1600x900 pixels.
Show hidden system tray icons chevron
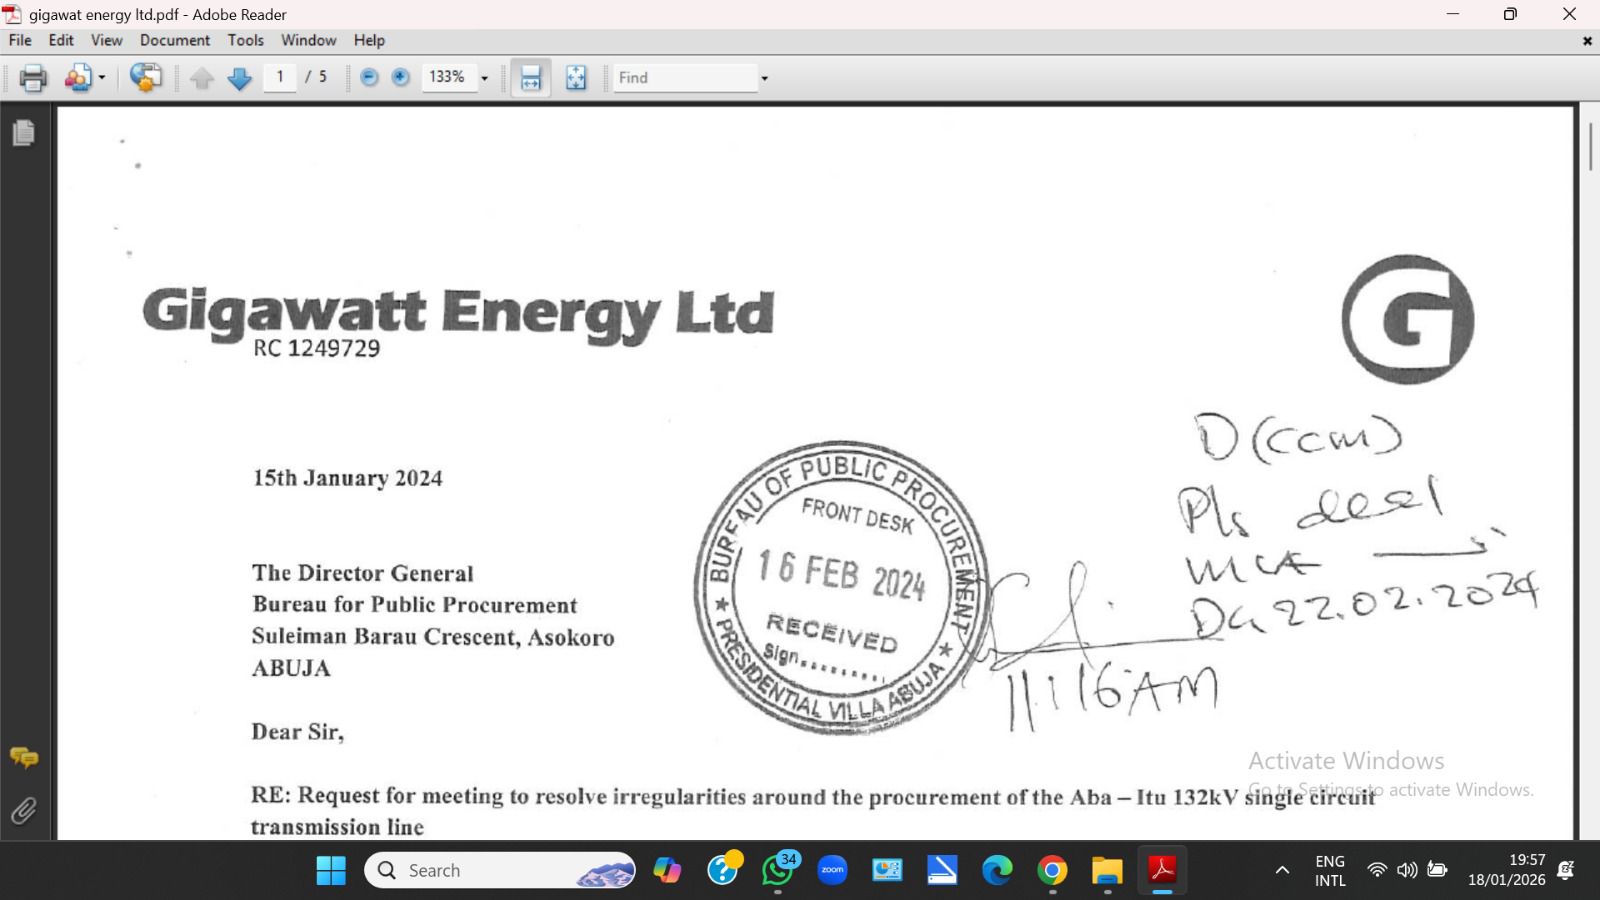[1282, 871]
